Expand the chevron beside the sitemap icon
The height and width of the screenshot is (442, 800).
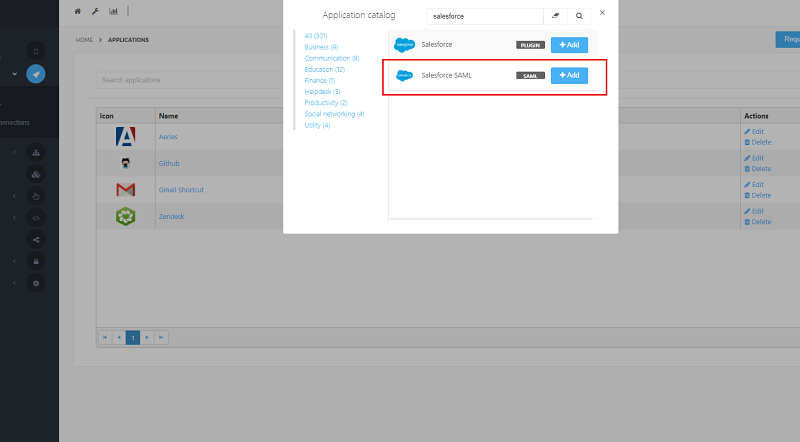click(14, 152)
